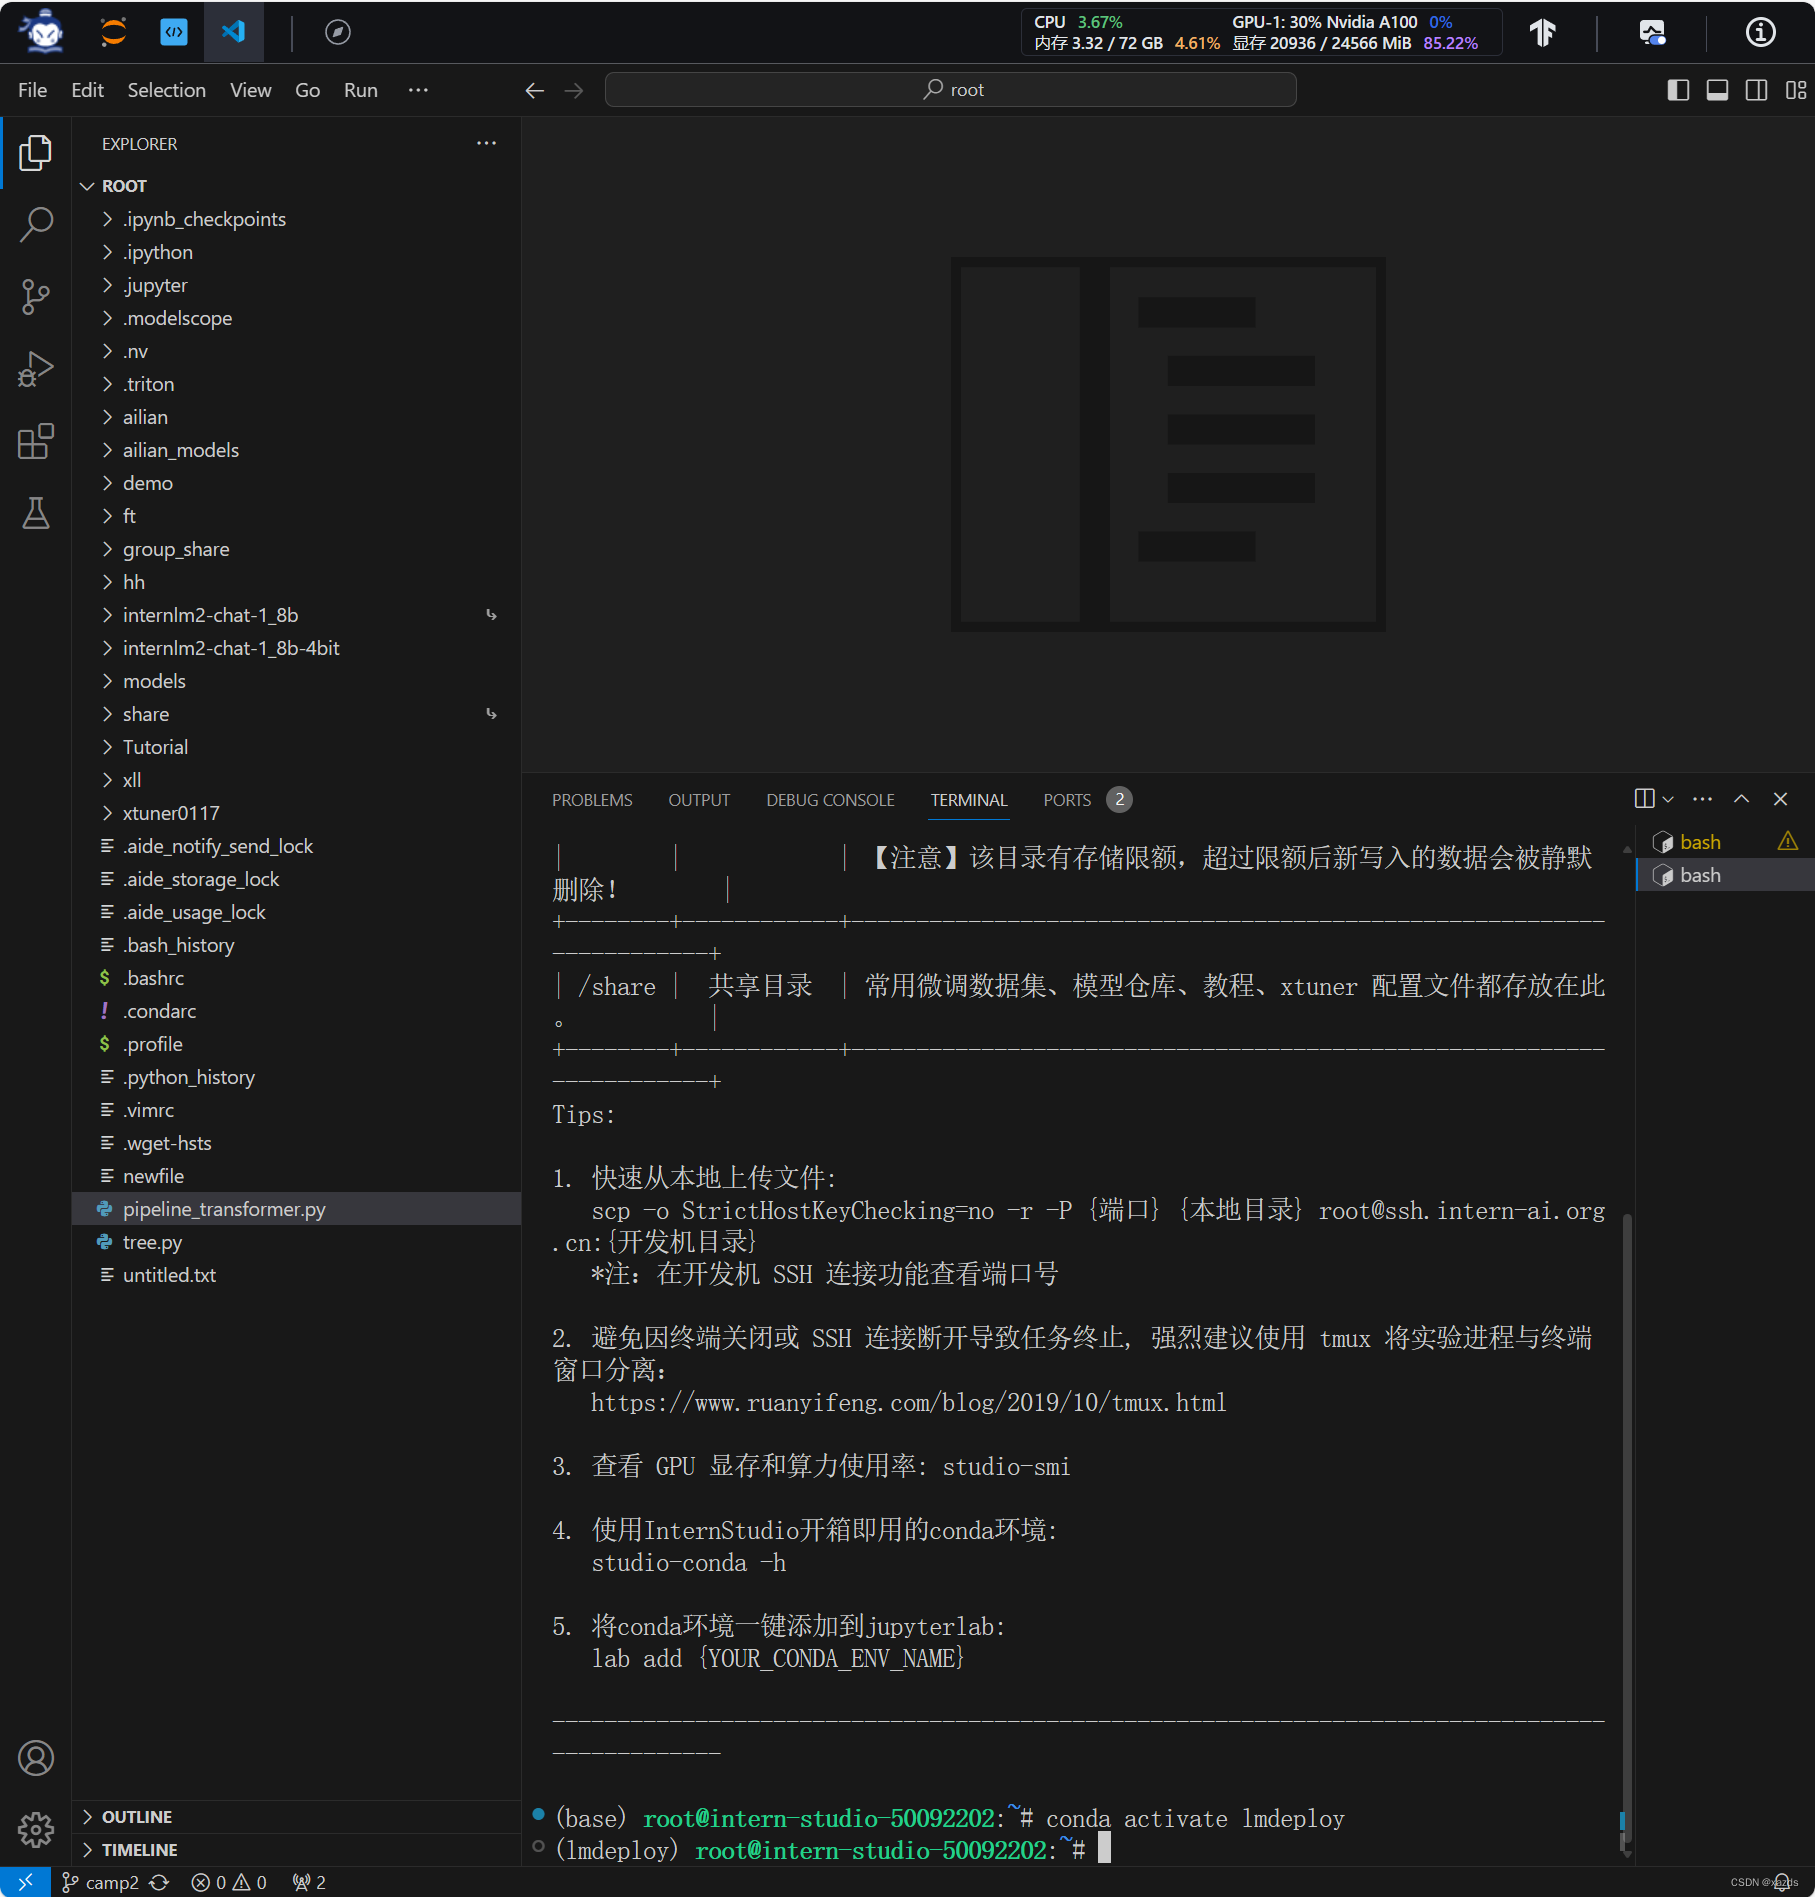This screenshot has height=1897, width=1815.
Task: Open the tmux tutorial URL in terminal
Action: pyautogui.click(x=908, y=1403)
